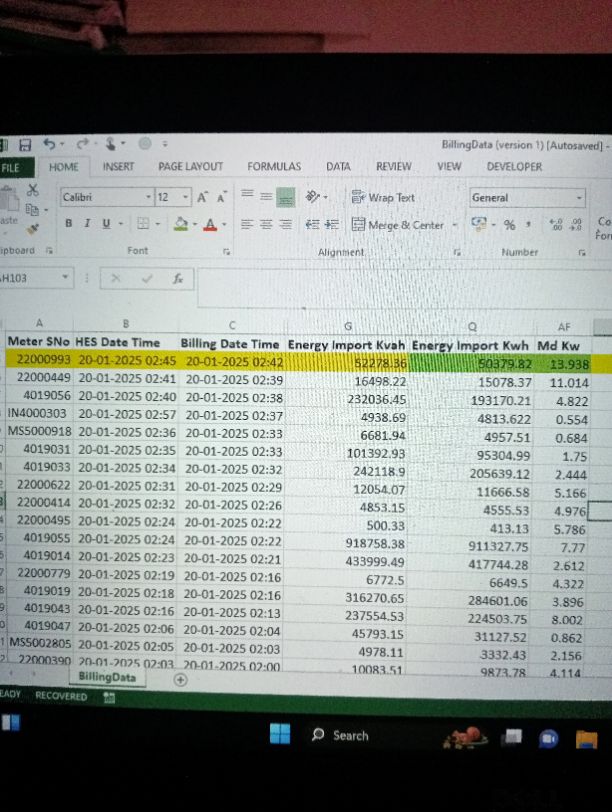Switch to the DATA tab
612x812 pixels.
click(338, 166)
